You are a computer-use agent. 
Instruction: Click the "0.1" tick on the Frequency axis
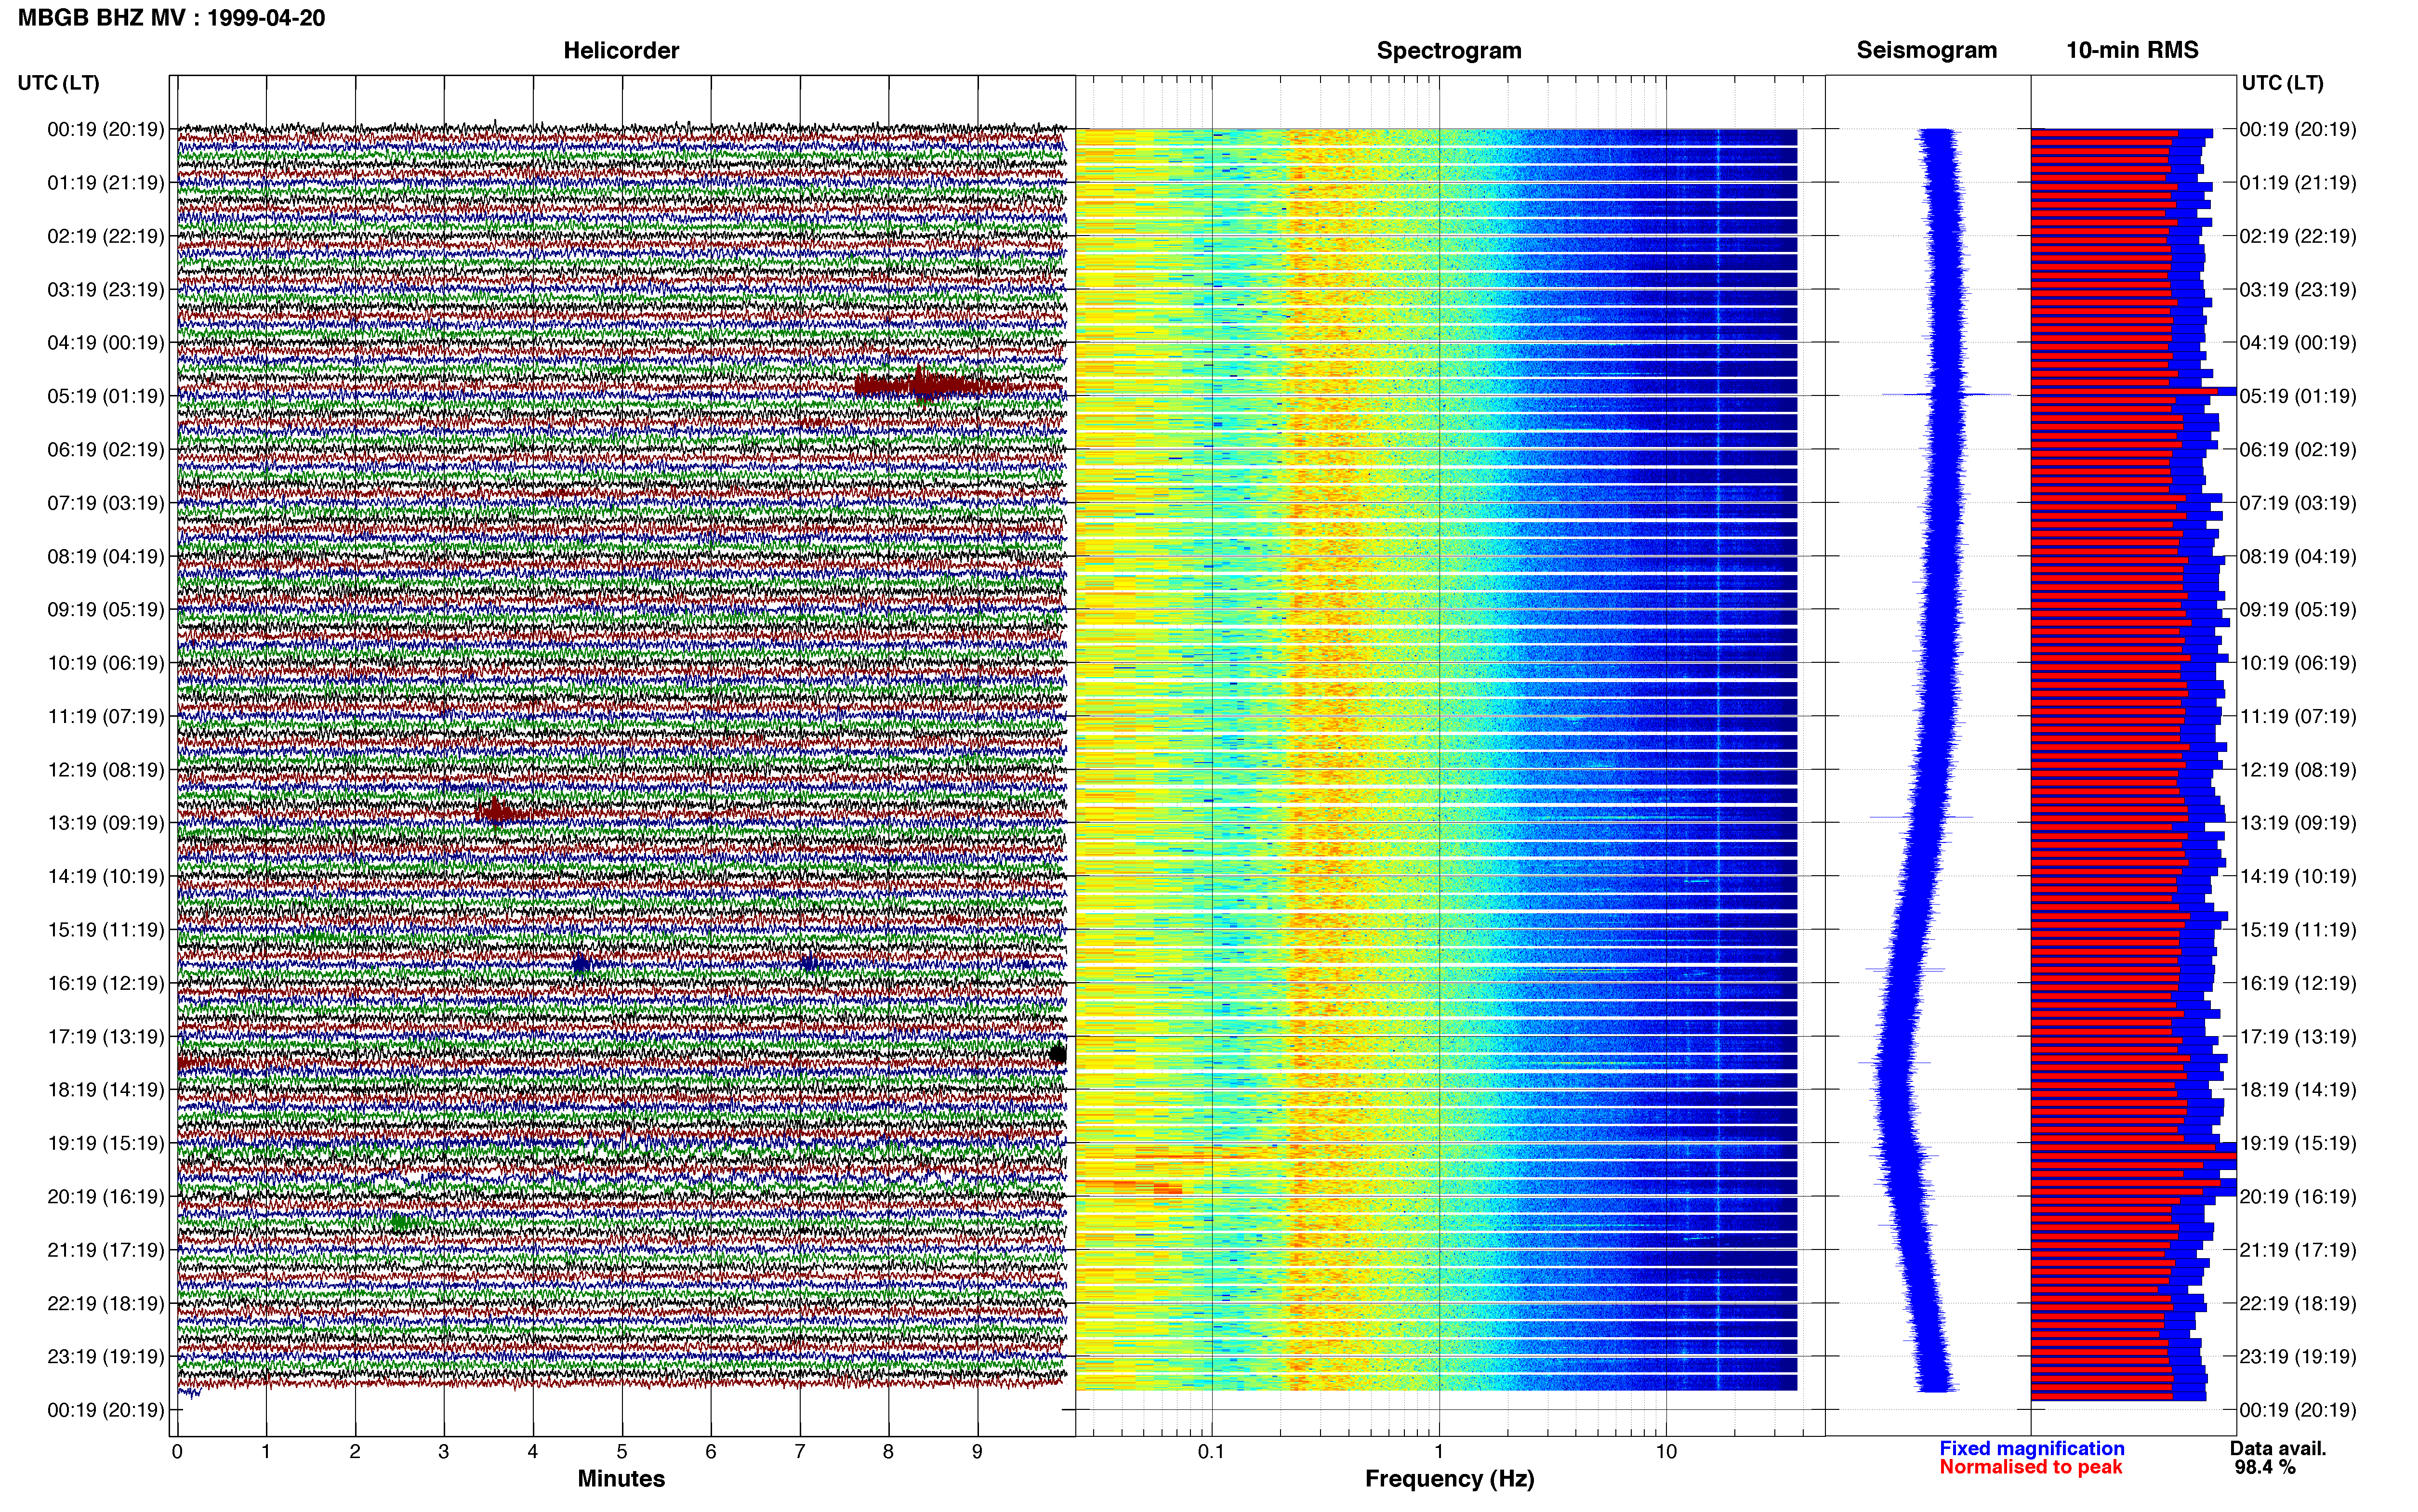[x=1211, y=1452]
